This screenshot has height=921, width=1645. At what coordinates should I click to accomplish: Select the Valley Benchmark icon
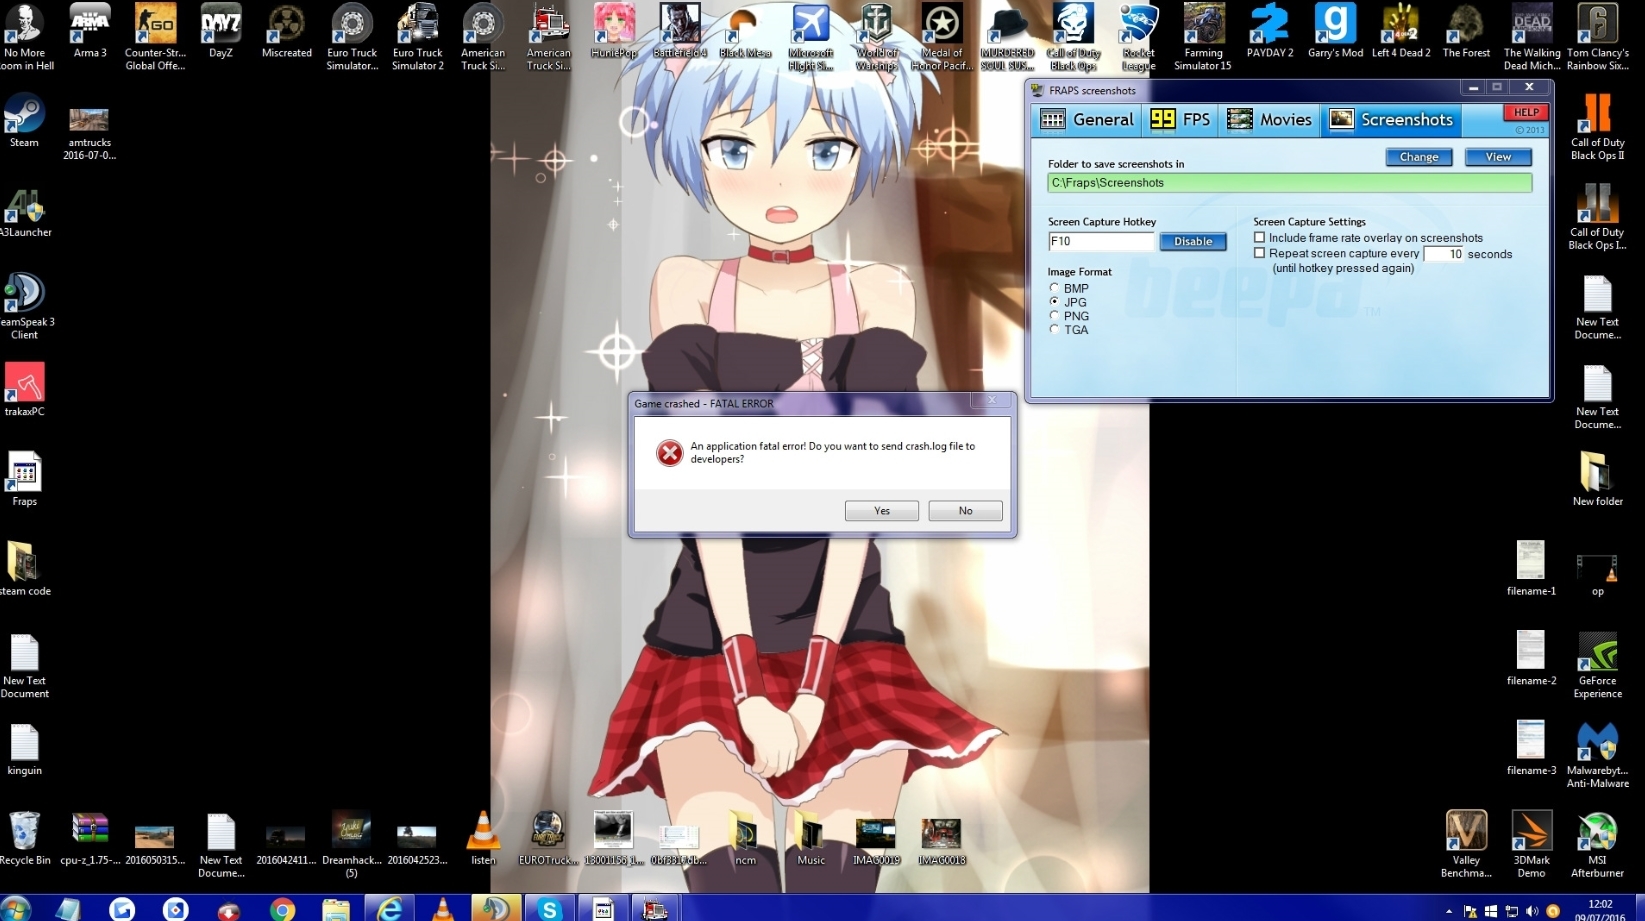coord(1466,845)
